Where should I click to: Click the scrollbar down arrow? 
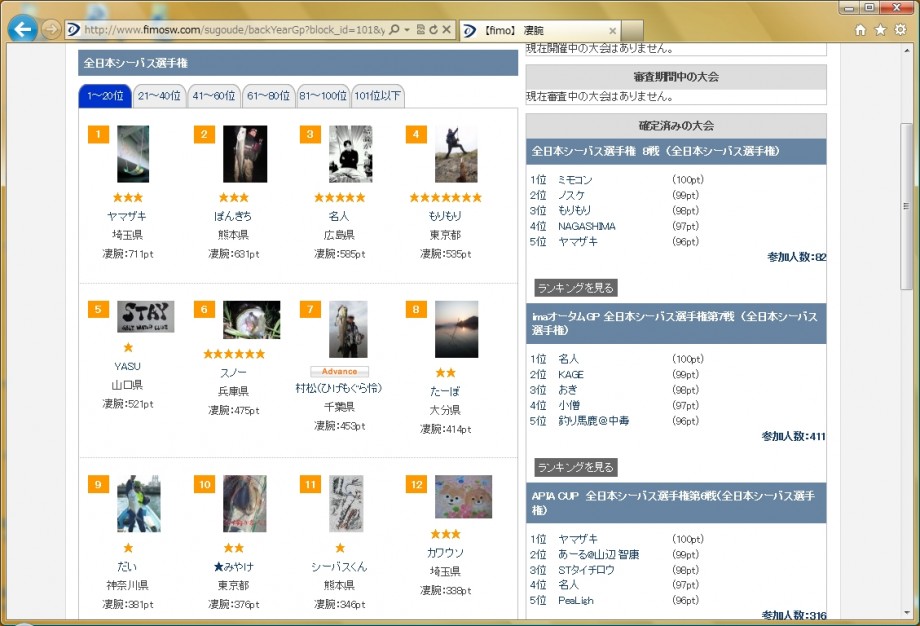tap(907, 613)
